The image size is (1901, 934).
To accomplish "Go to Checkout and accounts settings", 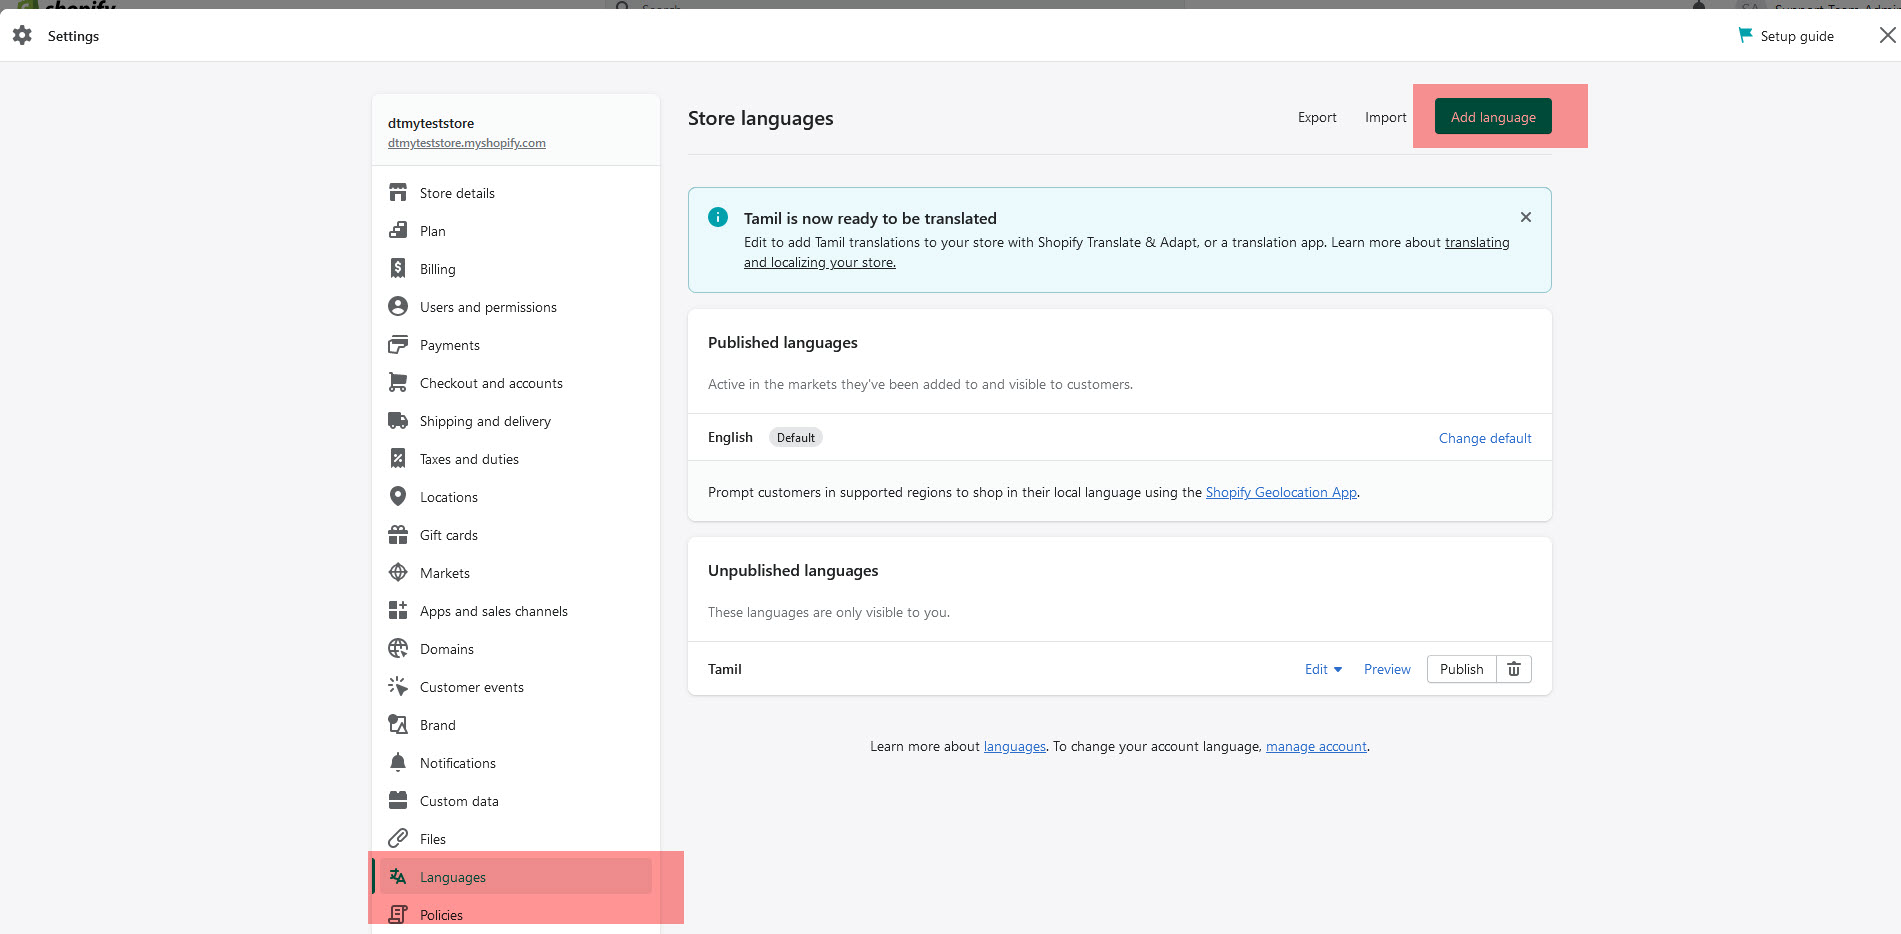I will pyautogui.click(x=490, y=383).
